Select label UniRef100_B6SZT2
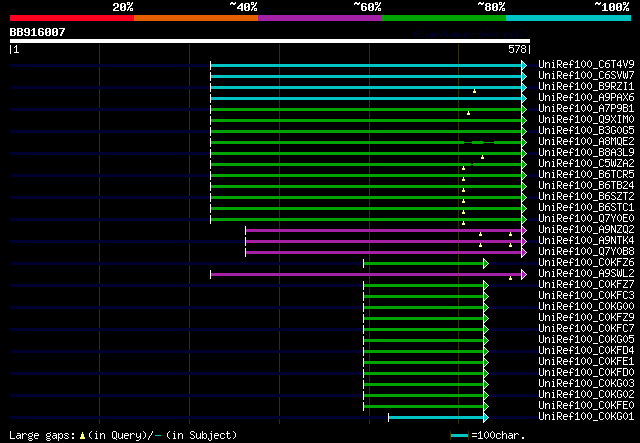 coord(586,197)
